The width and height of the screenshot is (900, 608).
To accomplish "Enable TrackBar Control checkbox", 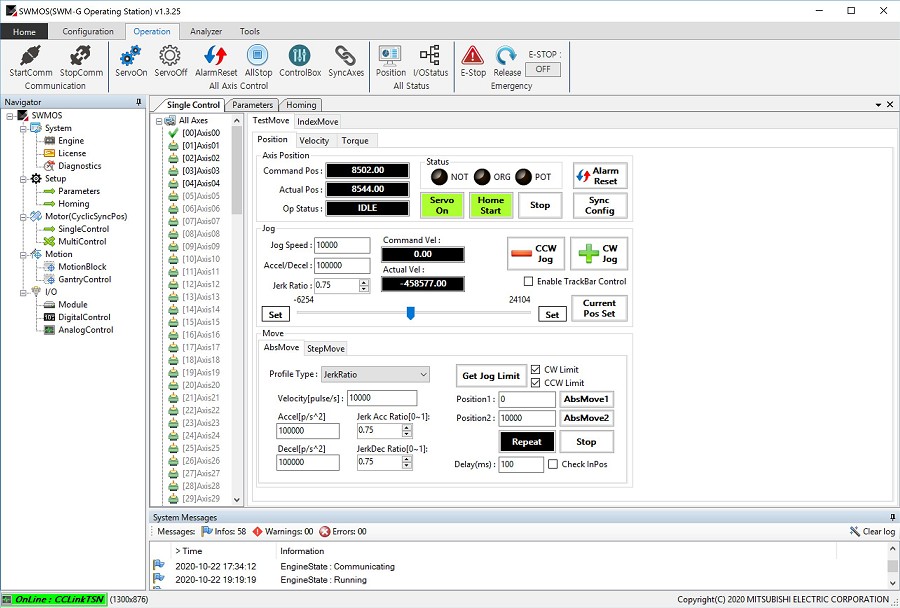I will (529, 282).
